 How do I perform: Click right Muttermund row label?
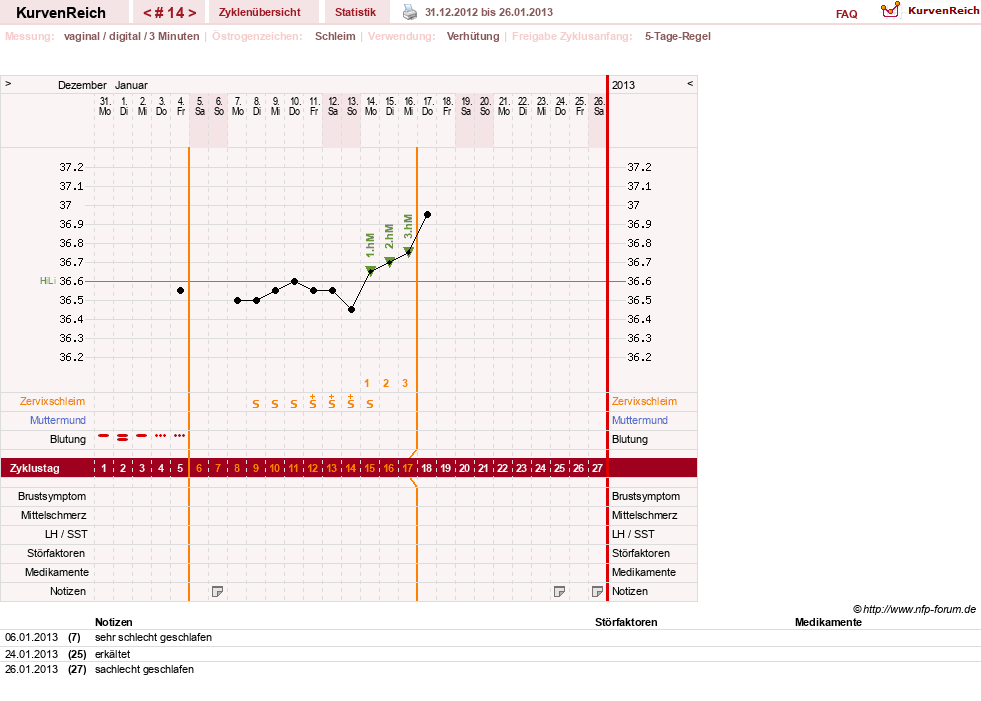tap(639, 420)
